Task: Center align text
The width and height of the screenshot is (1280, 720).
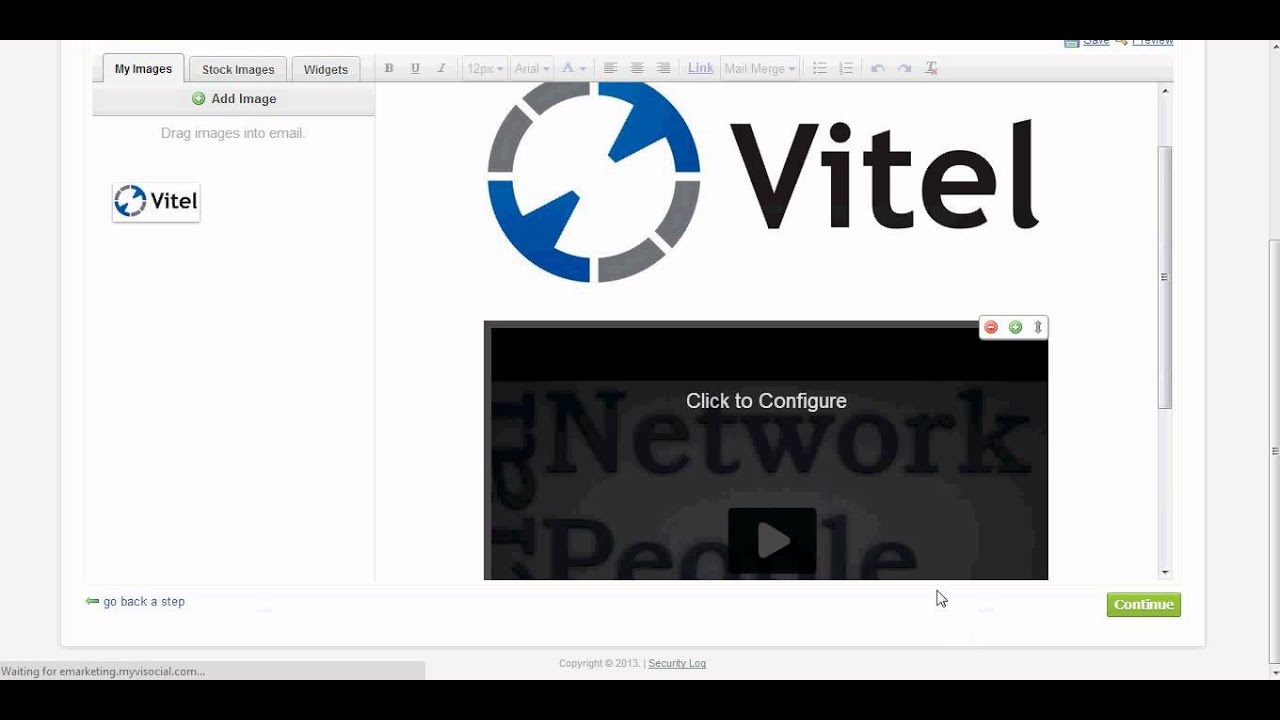Action: click(637, 68)
